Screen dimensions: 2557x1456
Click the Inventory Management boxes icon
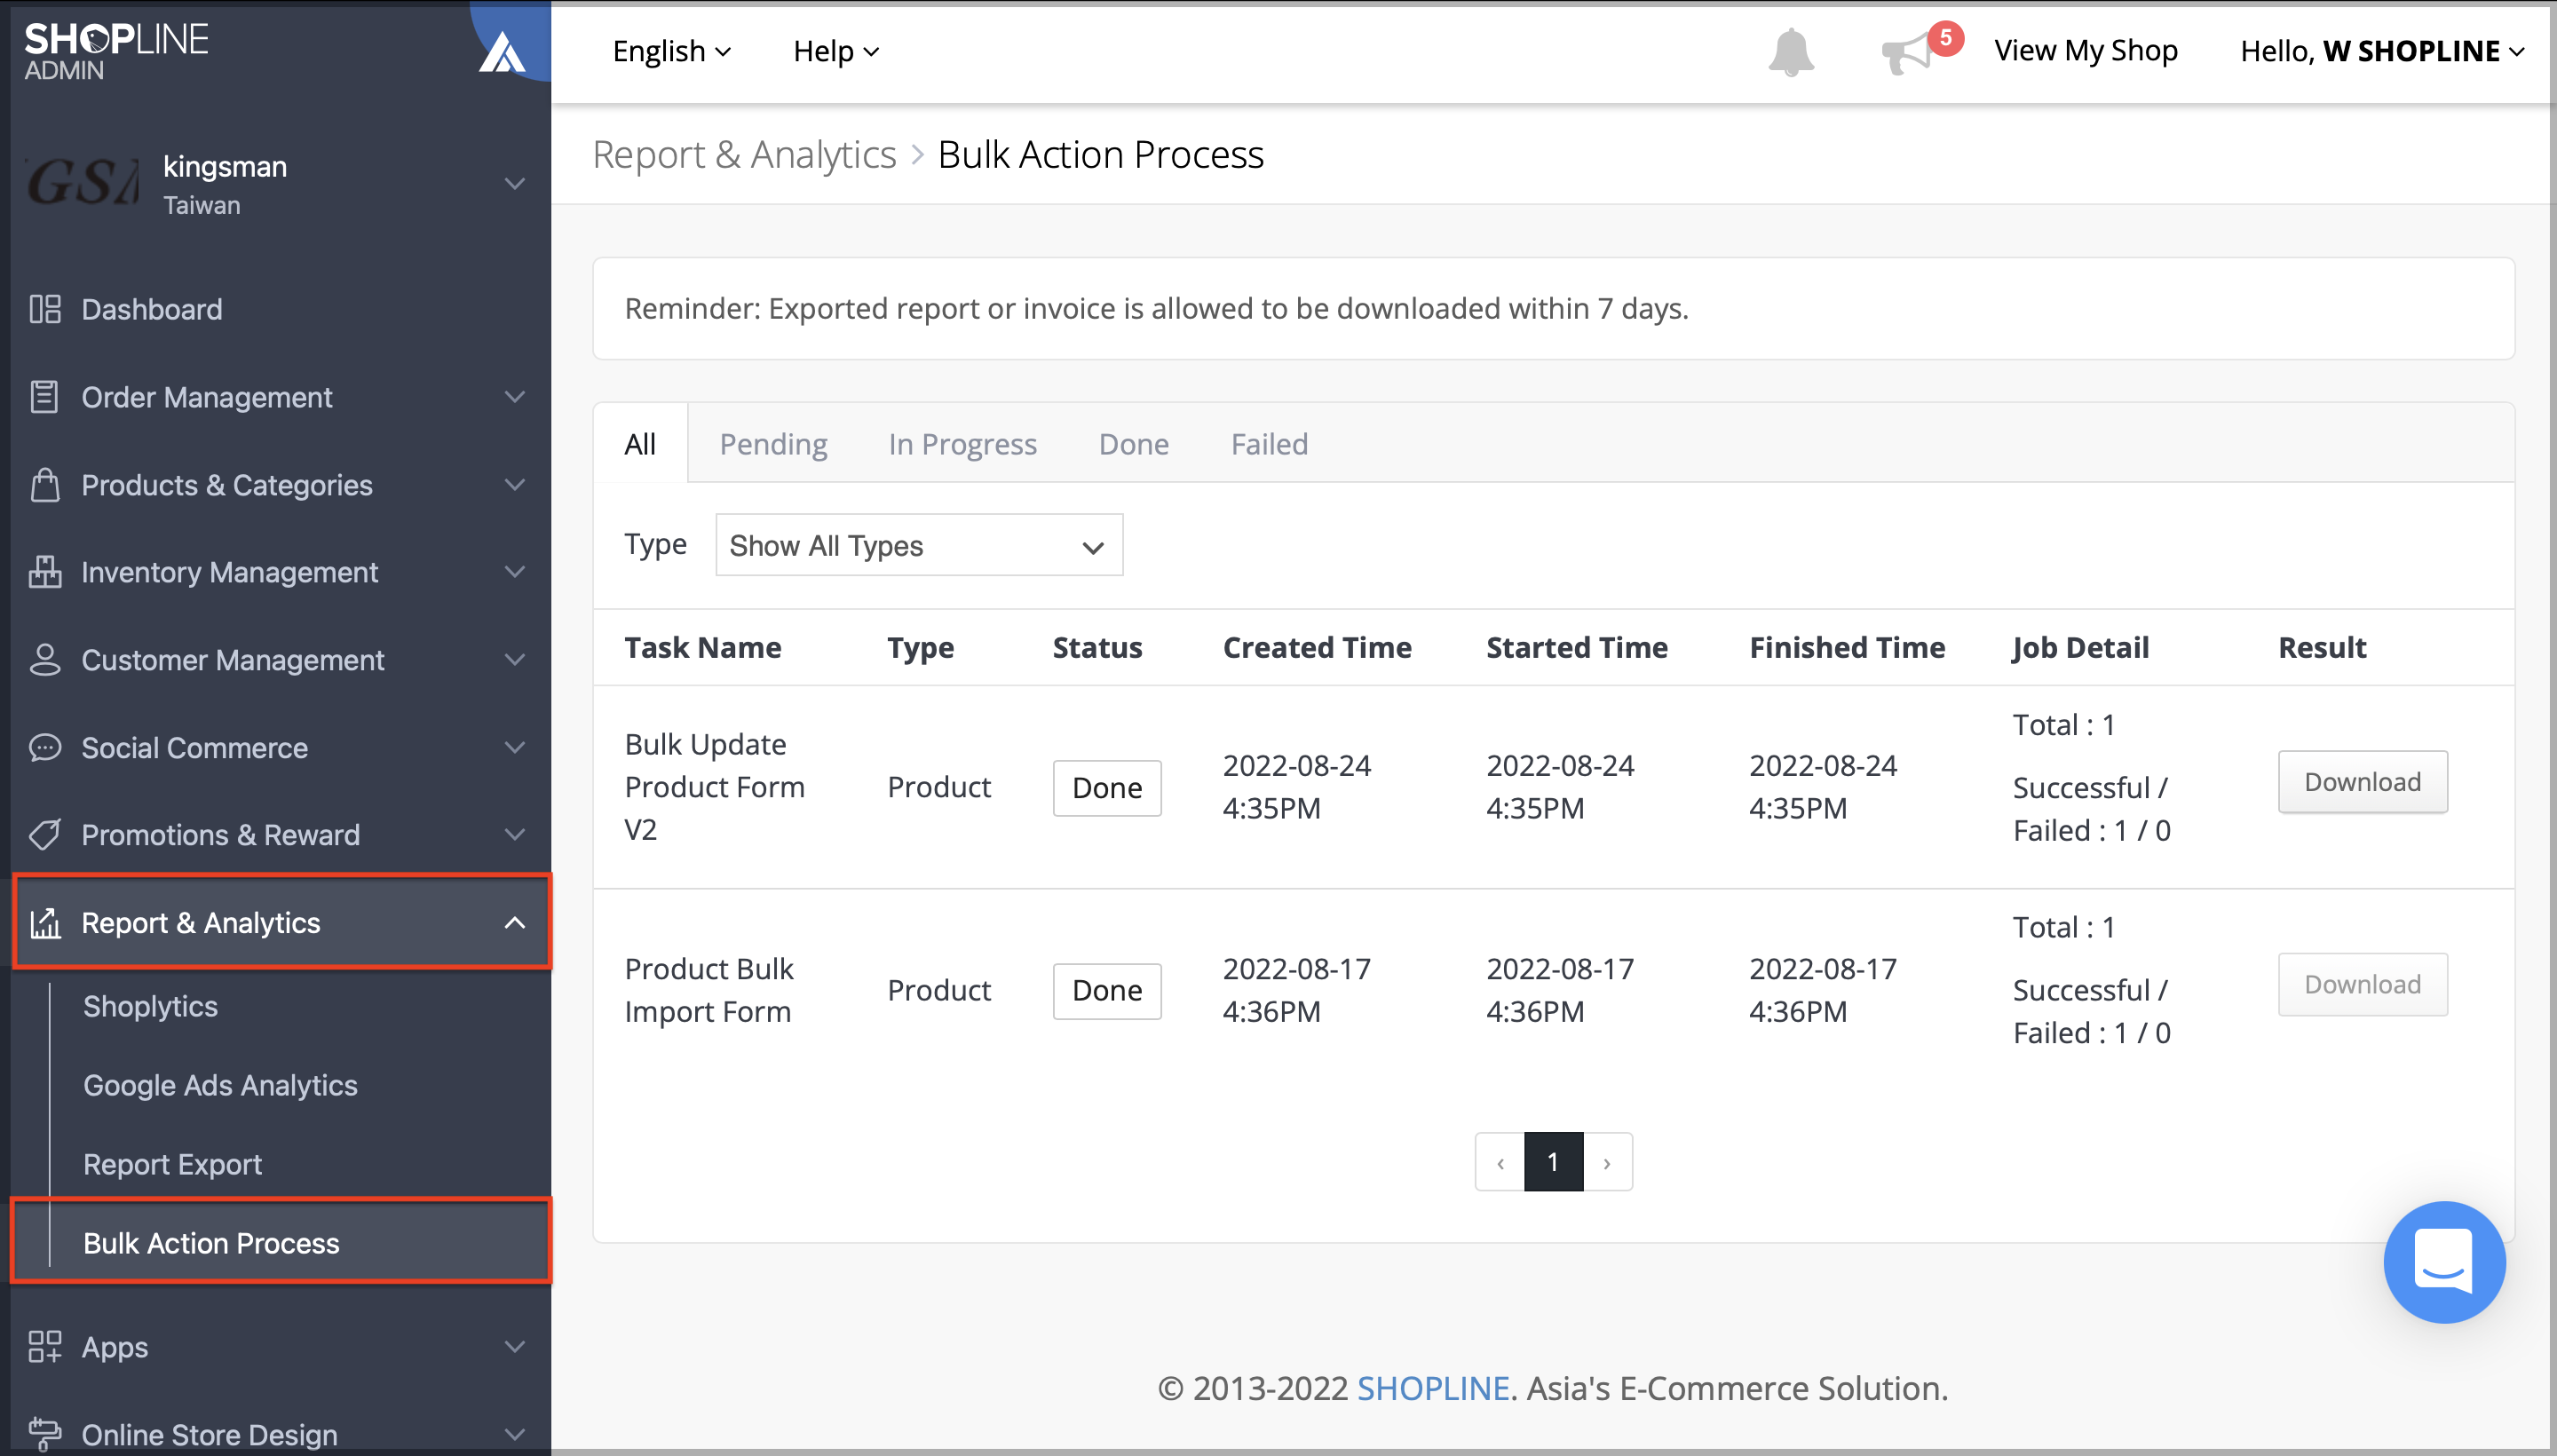pos(45,572)
